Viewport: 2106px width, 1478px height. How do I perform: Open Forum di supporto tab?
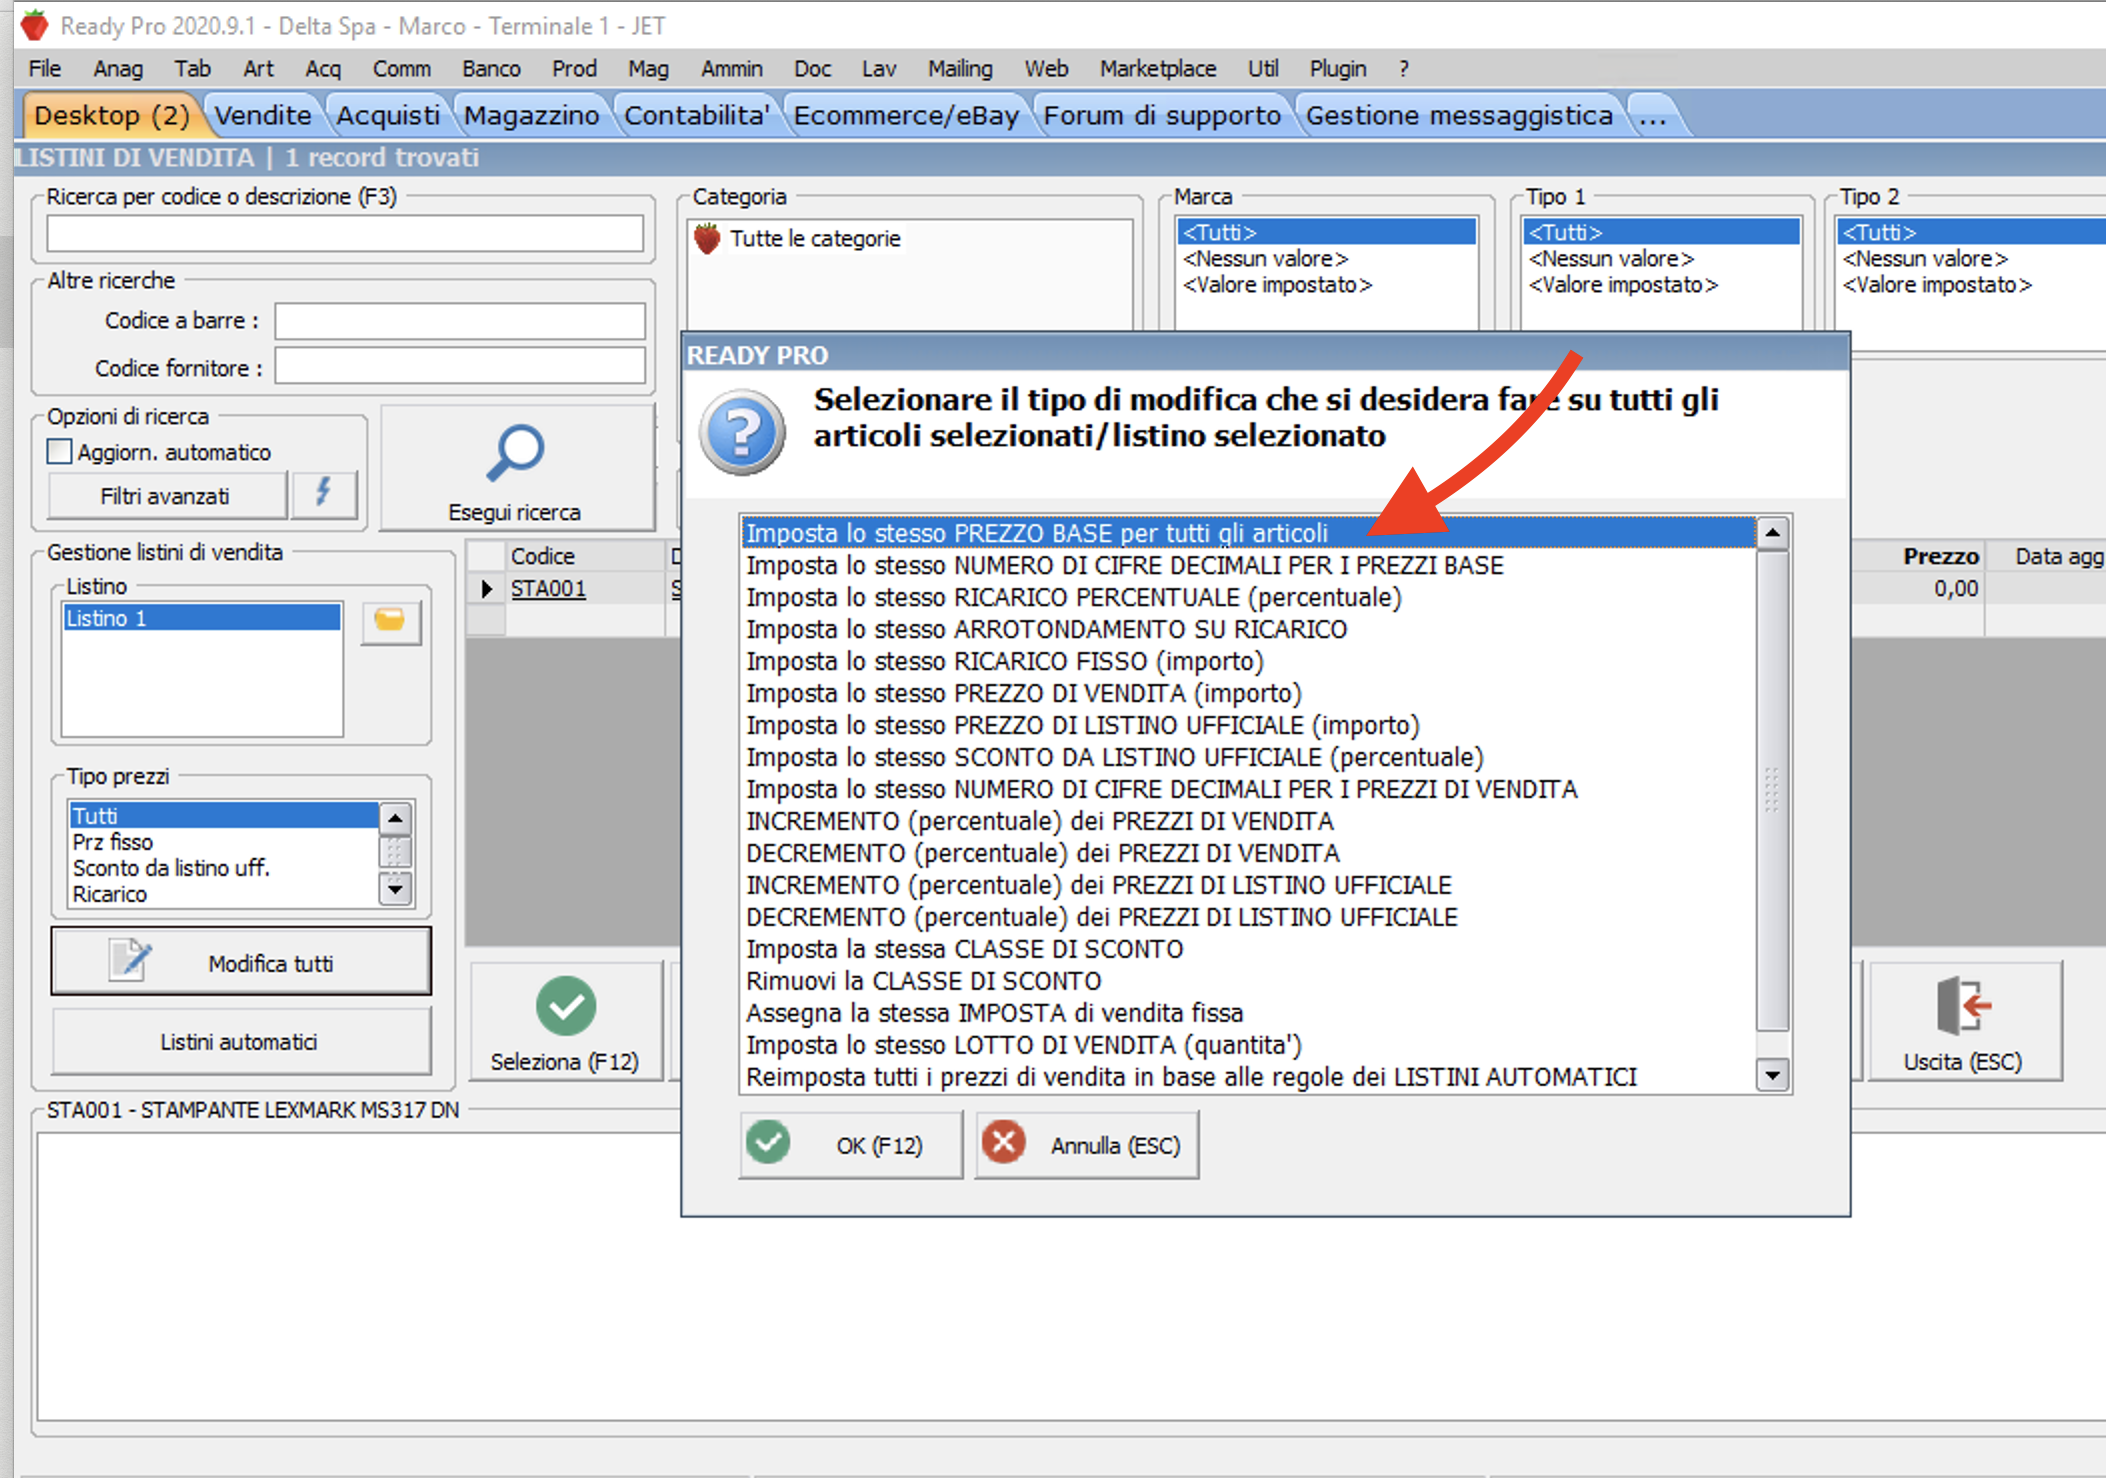pos(1162,115)
